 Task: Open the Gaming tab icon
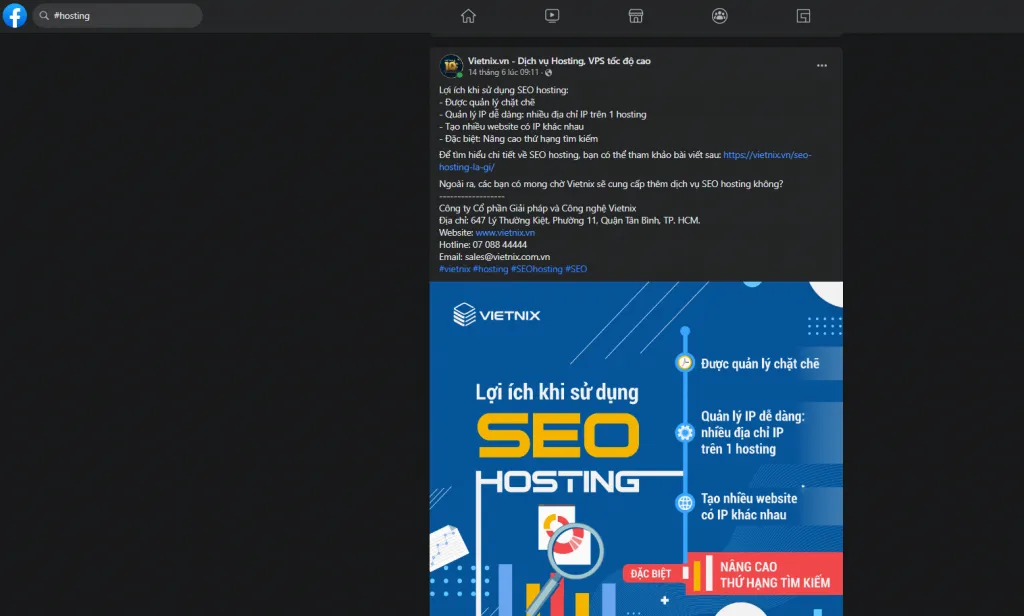coord(803,16)
